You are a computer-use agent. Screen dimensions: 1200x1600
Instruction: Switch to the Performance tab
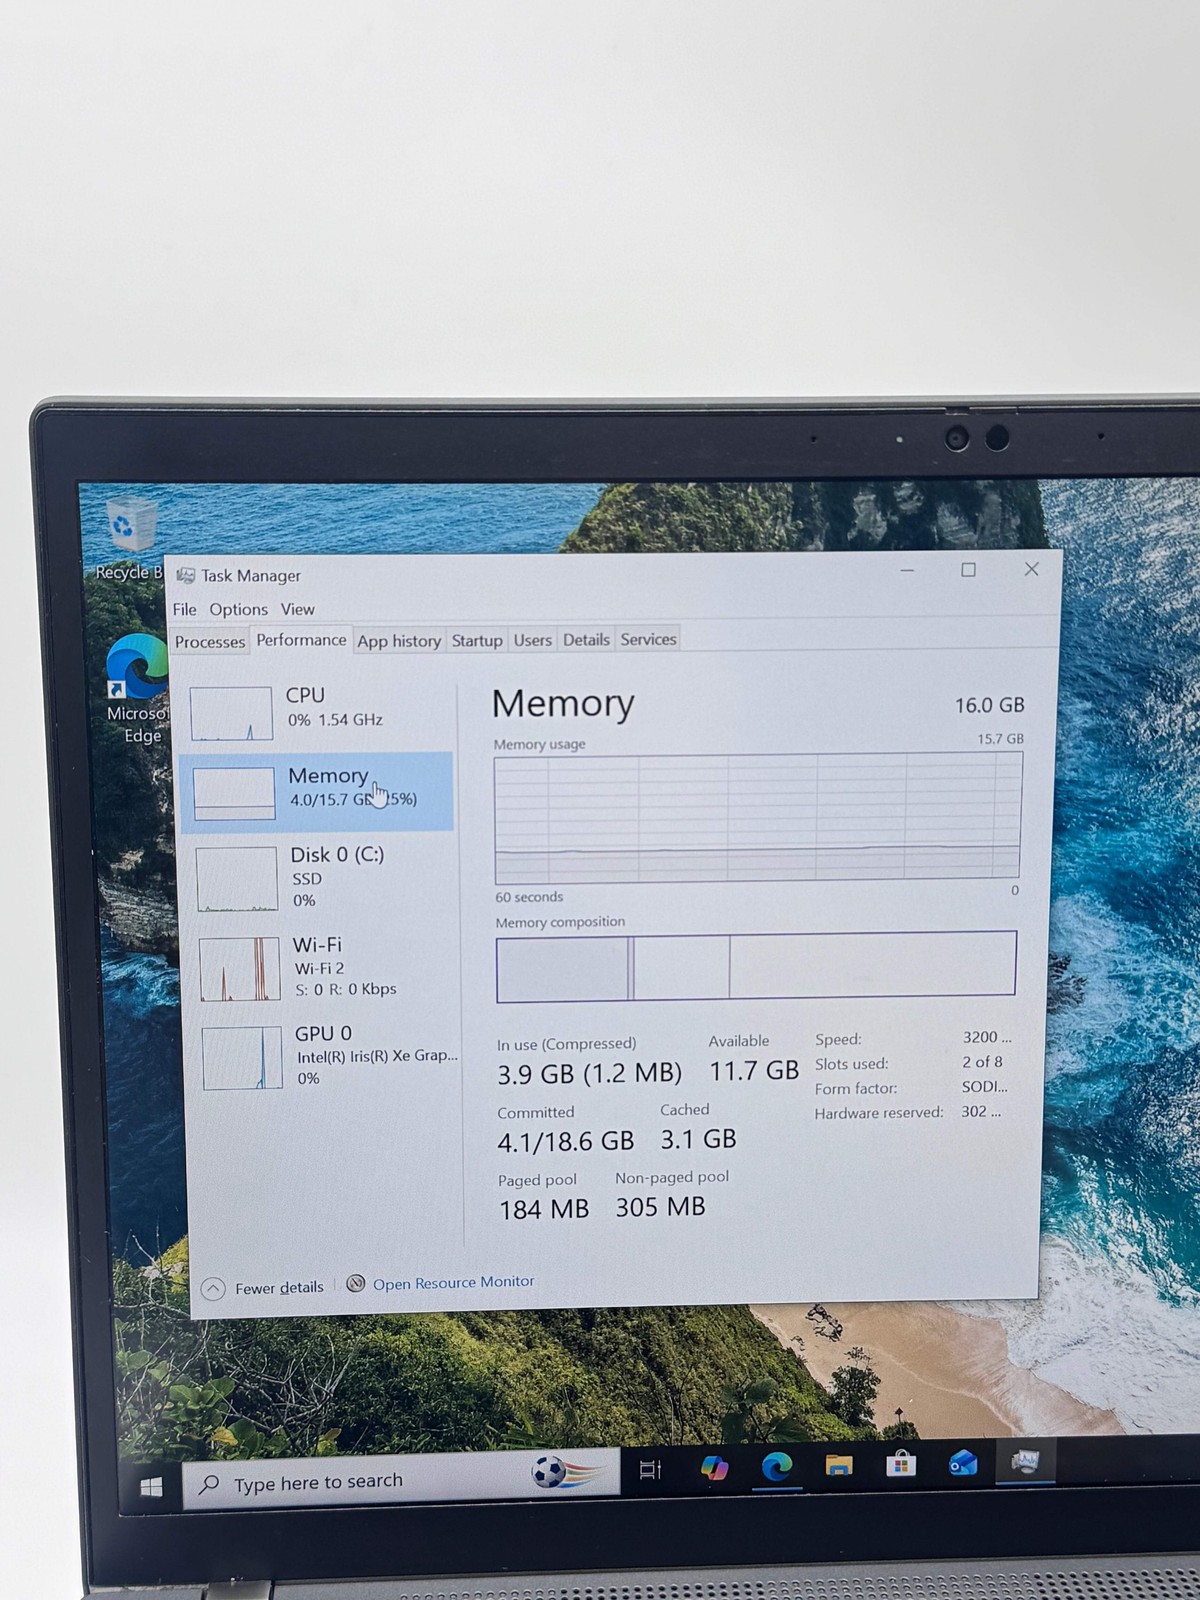click(301, 640)
